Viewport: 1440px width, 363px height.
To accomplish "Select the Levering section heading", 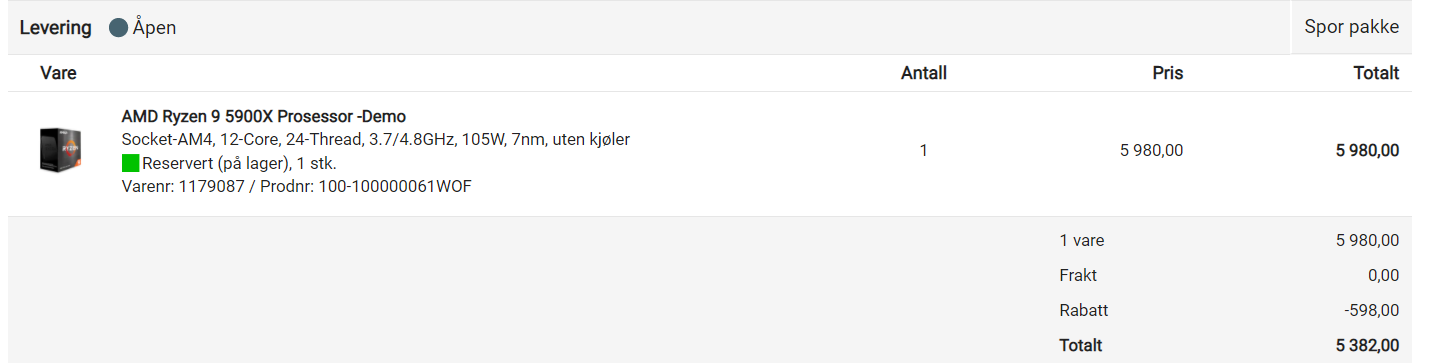I will [x=56, y=28].
